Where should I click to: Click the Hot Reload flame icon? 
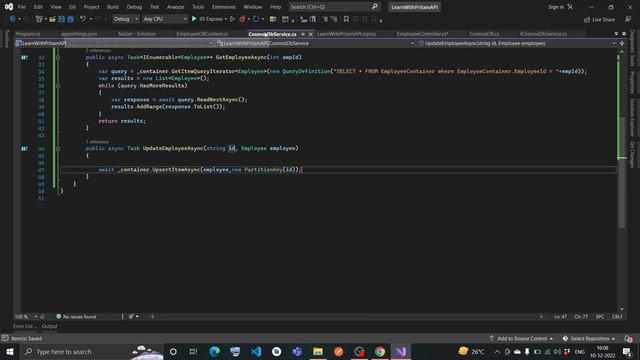coord(242,19)
